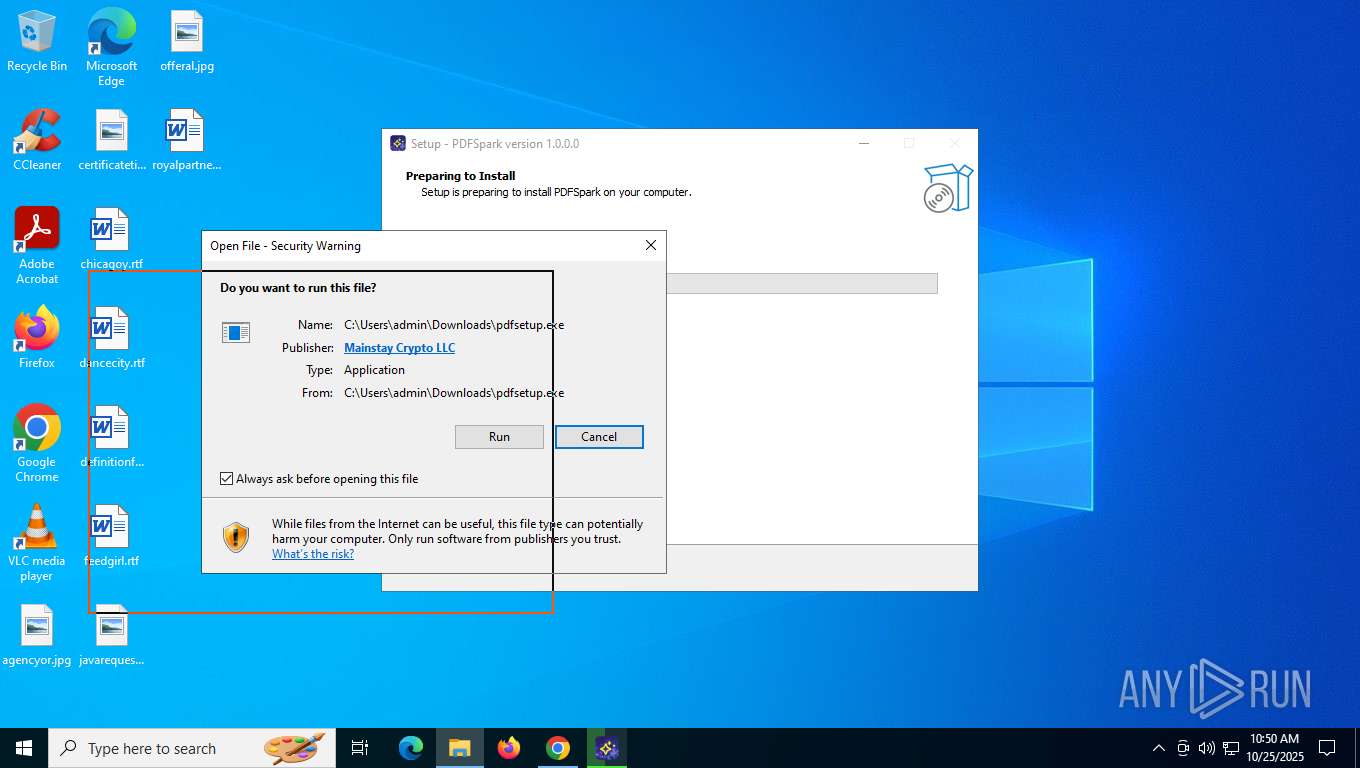Click the meet now system tray icon

(1183, 748)
